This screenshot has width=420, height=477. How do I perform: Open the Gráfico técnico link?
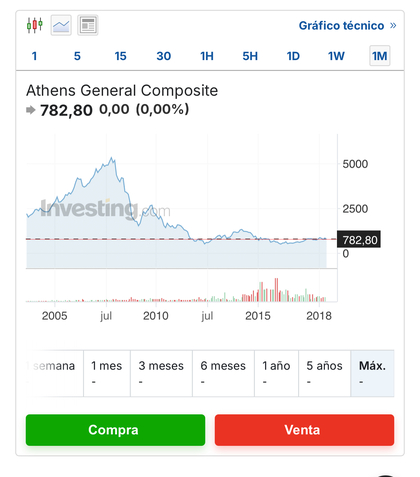coord(347,26)
